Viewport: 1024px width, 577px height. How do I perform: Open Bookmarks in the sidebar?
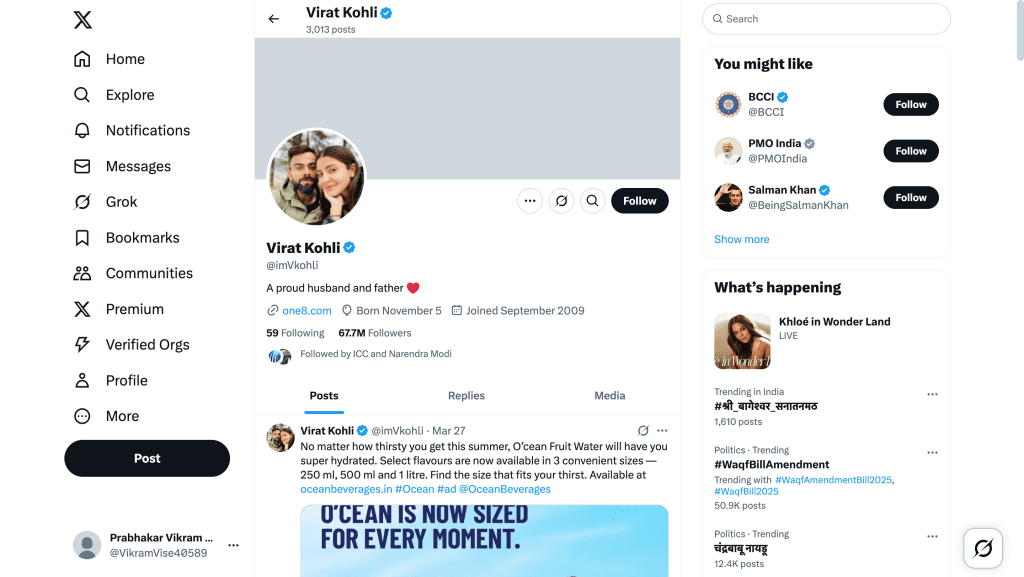pos(142,238)
